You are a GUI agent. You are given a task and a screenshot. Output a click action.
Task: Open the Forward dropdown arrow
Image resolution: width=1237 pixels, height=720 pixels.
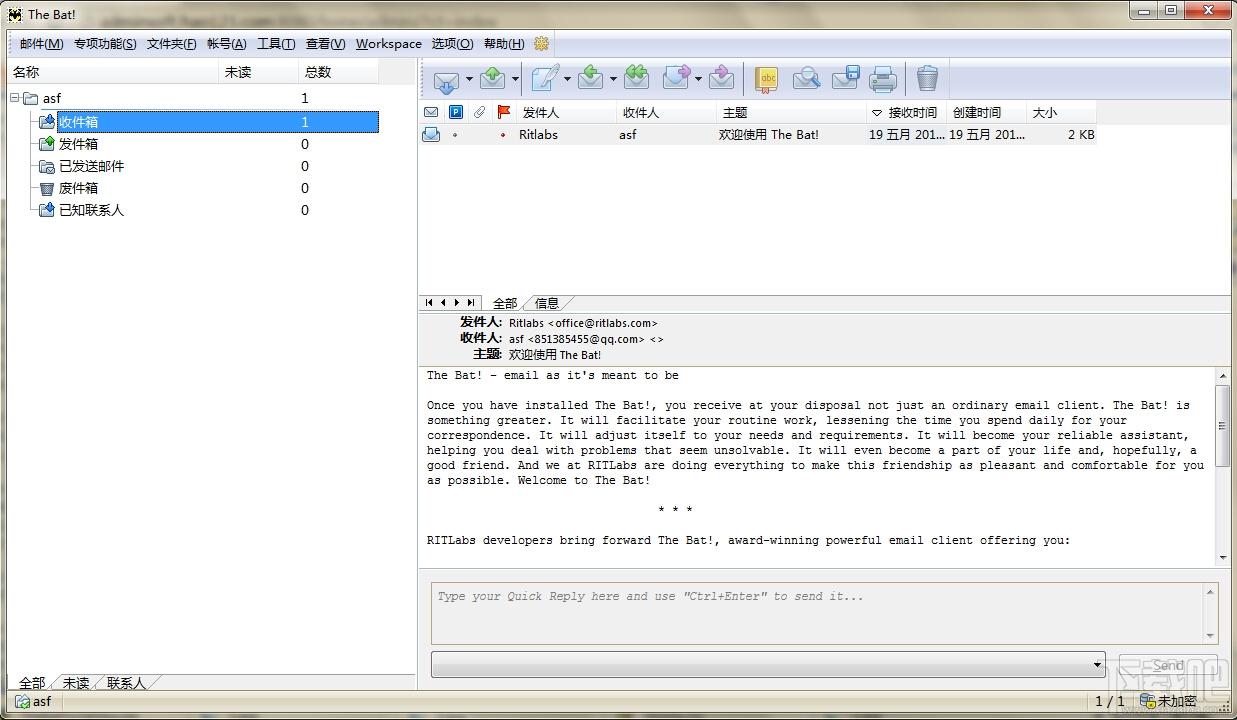pos(698,79)
